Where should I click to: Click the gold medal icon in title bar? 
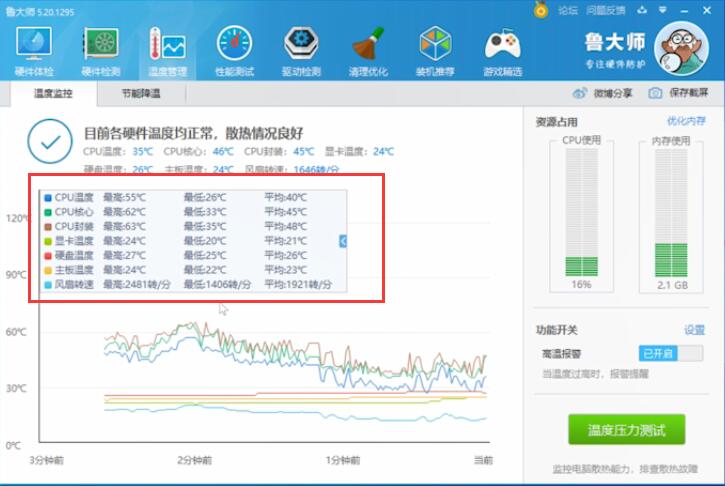point(541,10)
